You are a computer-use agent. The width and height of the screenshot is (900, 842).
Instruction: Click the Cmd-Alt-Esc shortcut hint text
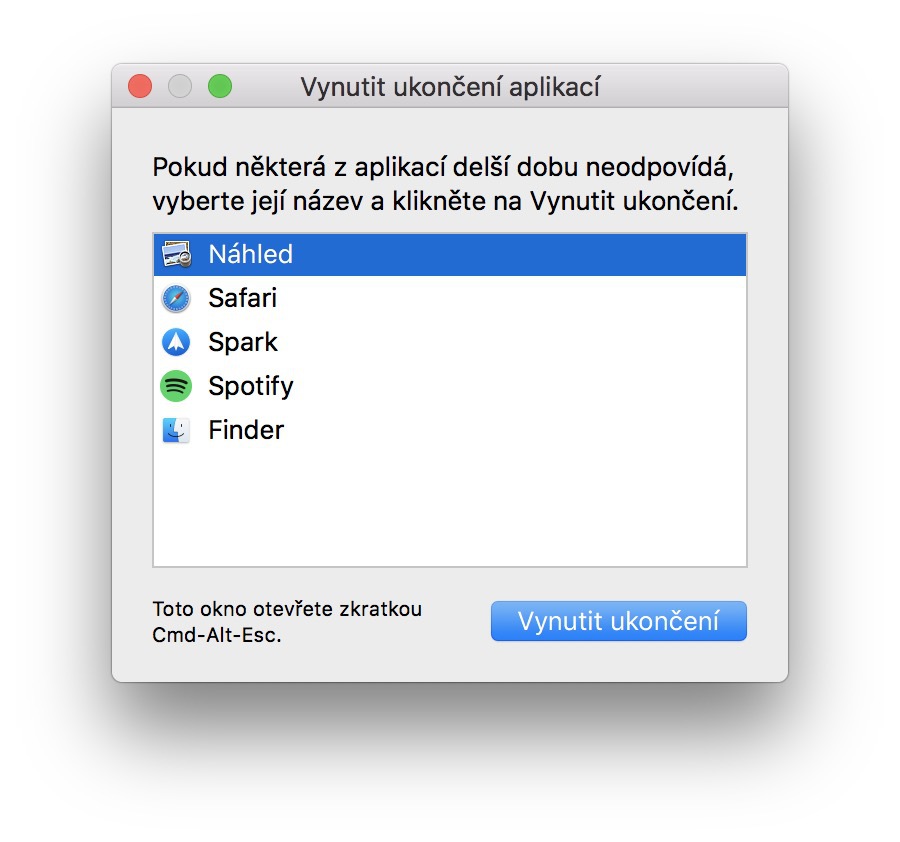[217, 634]
